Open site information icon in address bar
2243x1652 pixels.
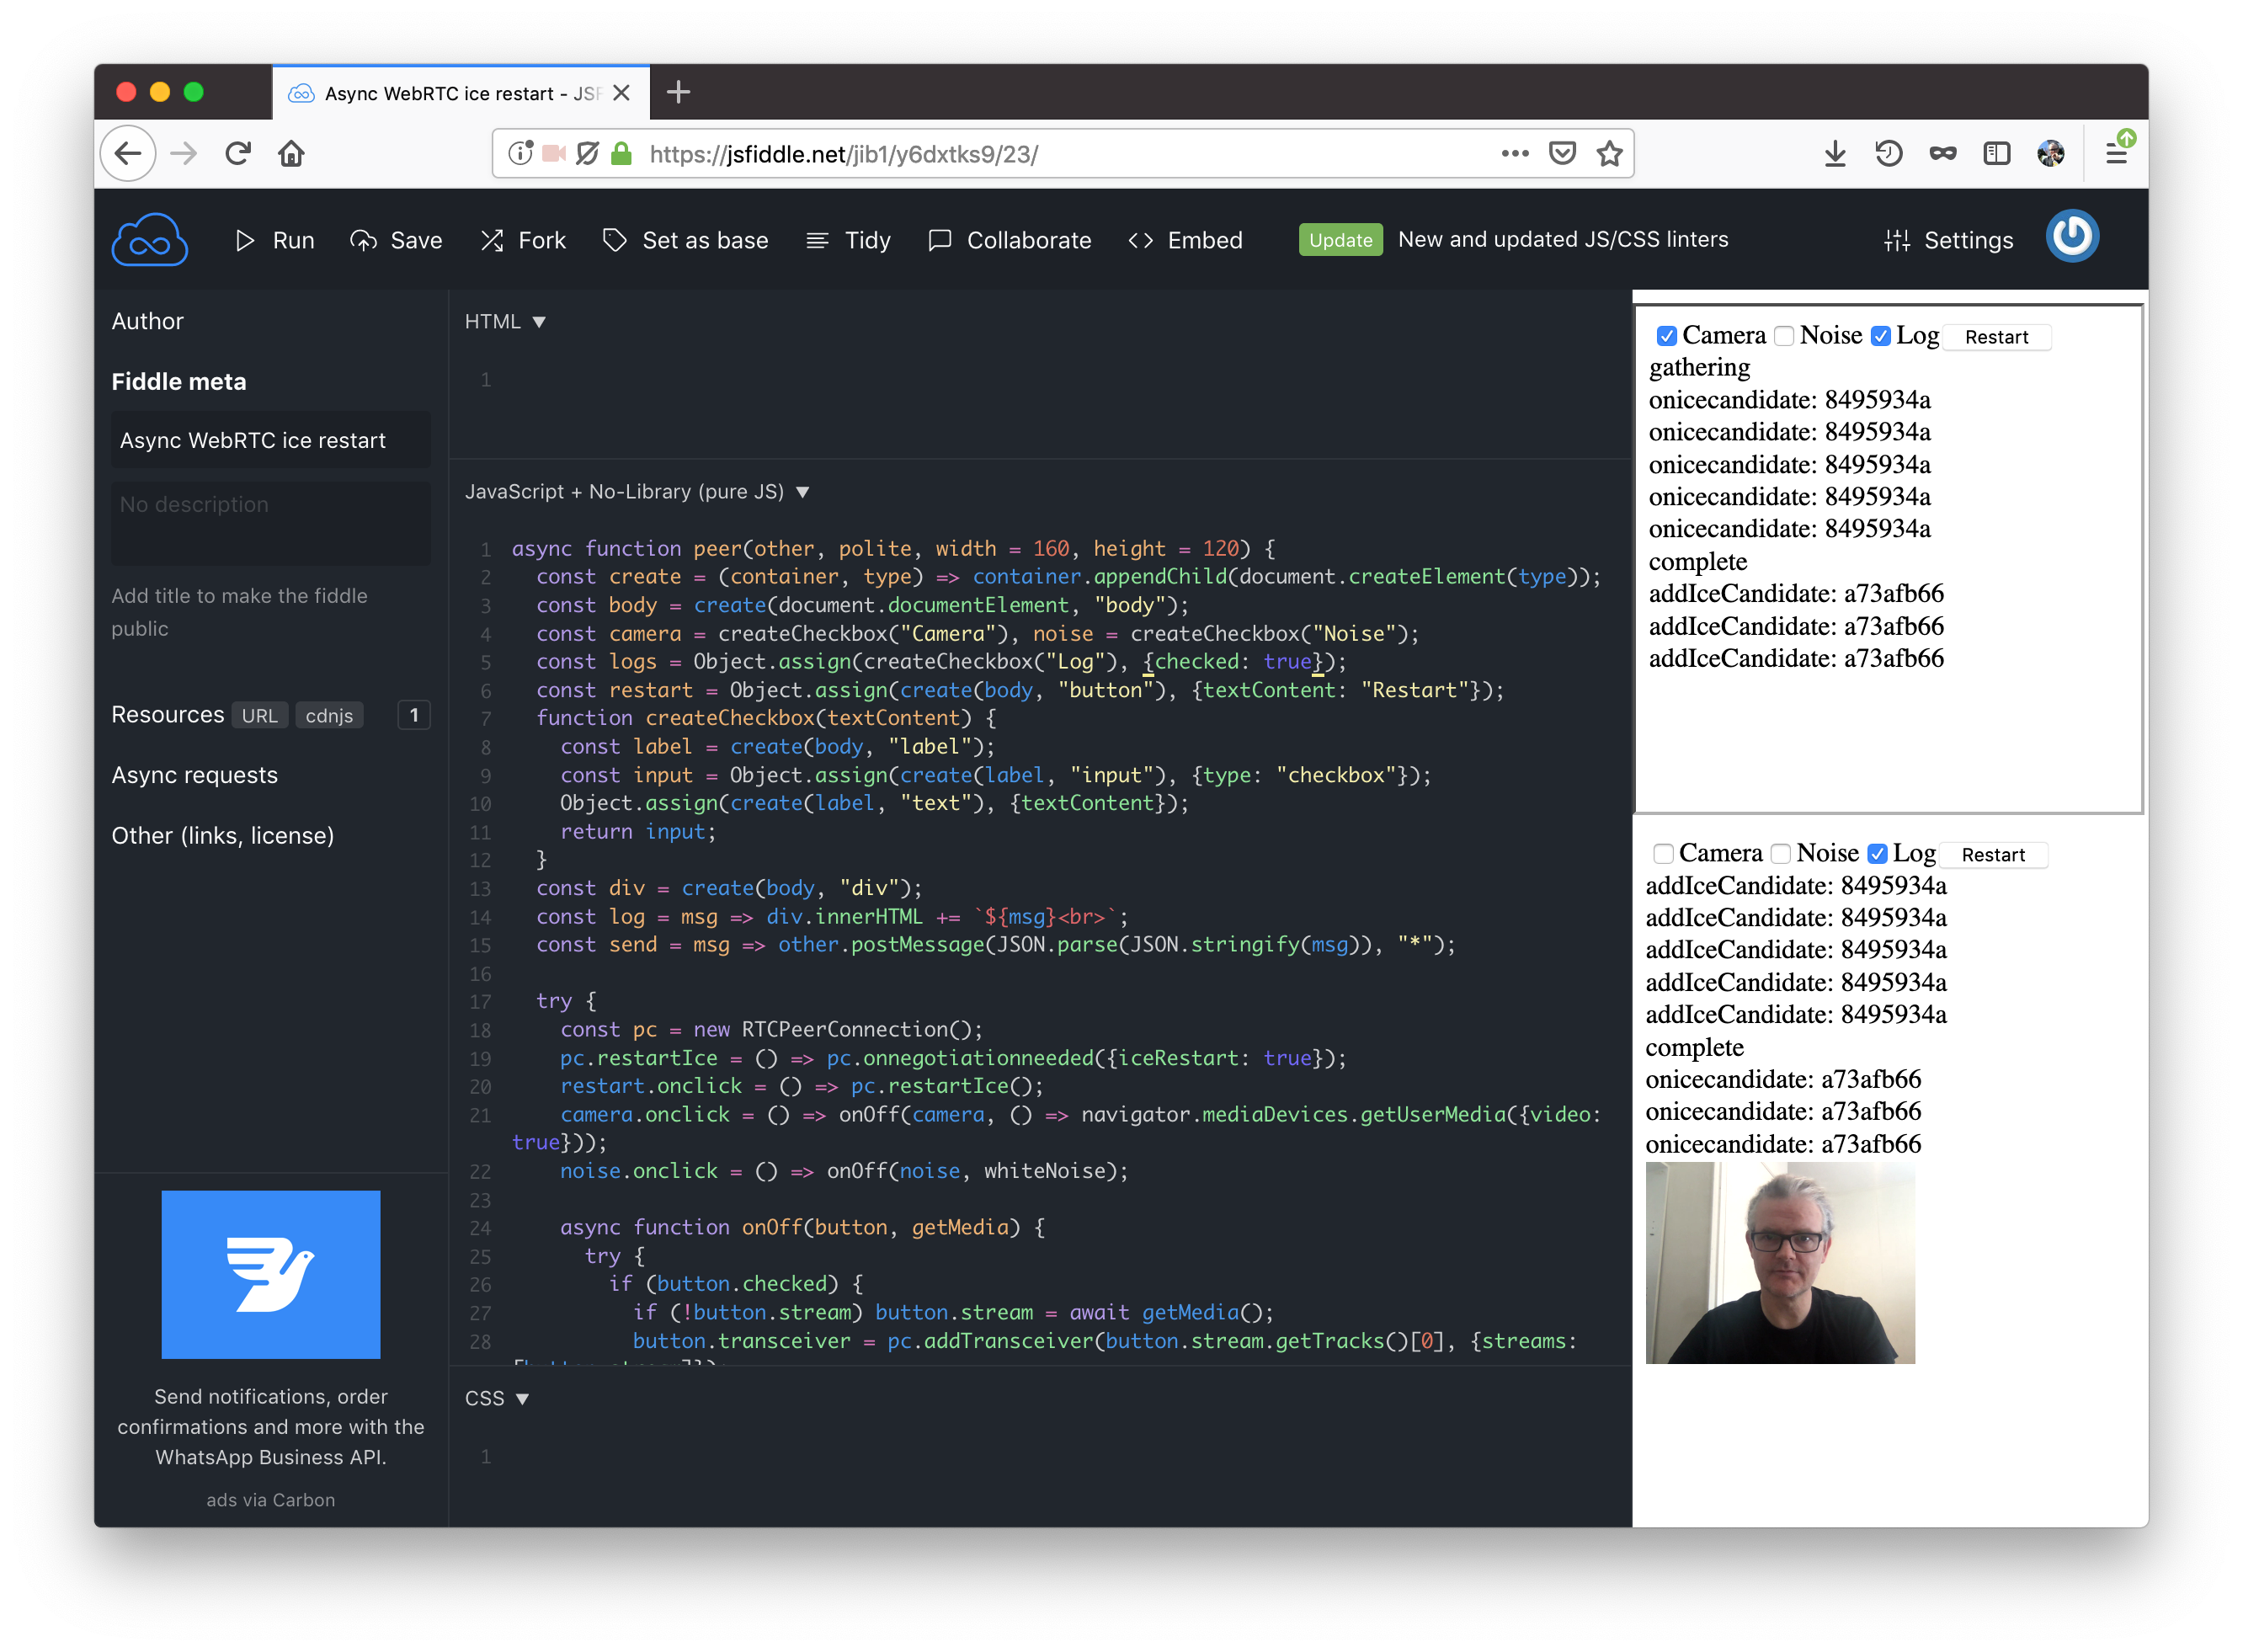point(520,153)
